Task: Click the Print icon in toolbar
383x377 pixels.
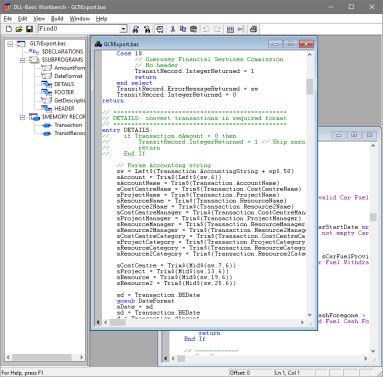Action: (253, 29)
